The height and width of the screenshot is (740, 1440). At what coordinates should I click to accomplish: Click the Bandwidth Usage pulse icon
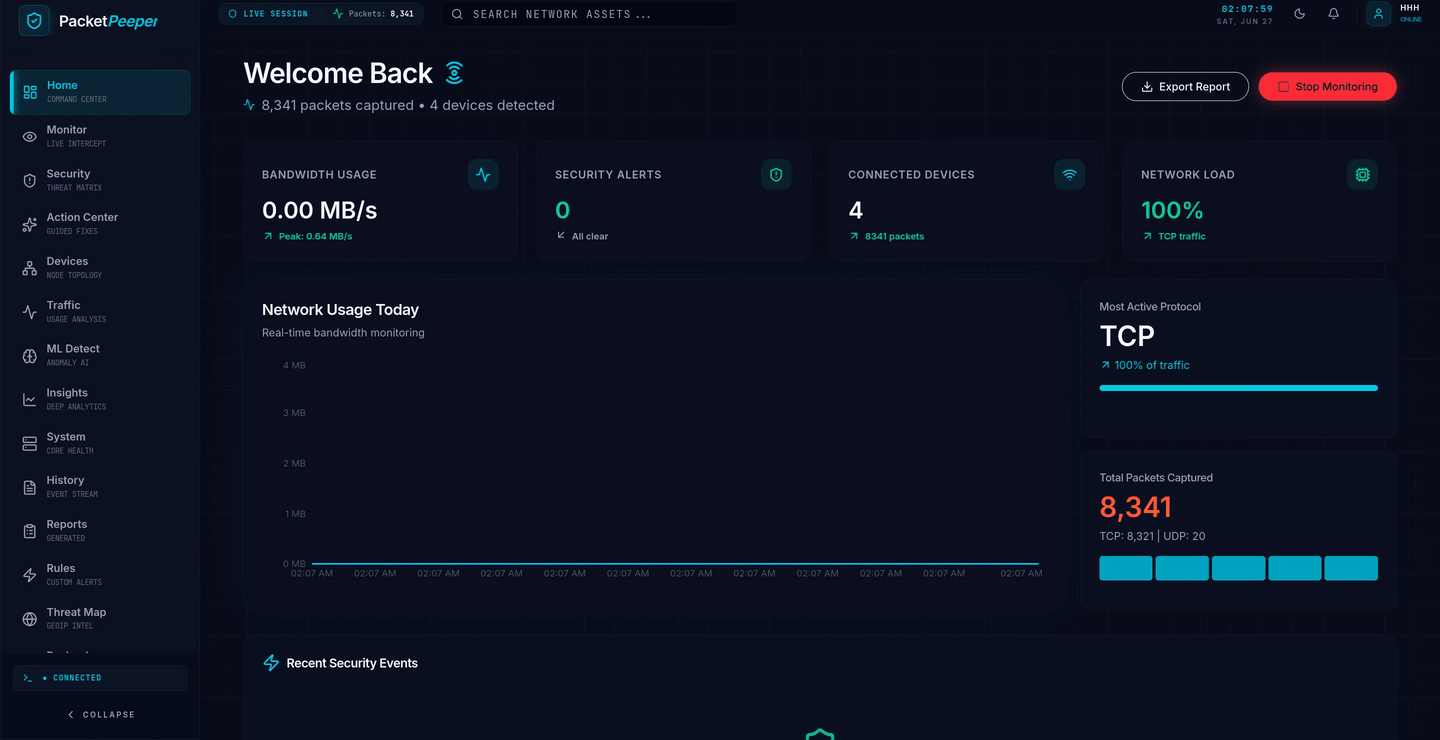(x=483, y=174)
